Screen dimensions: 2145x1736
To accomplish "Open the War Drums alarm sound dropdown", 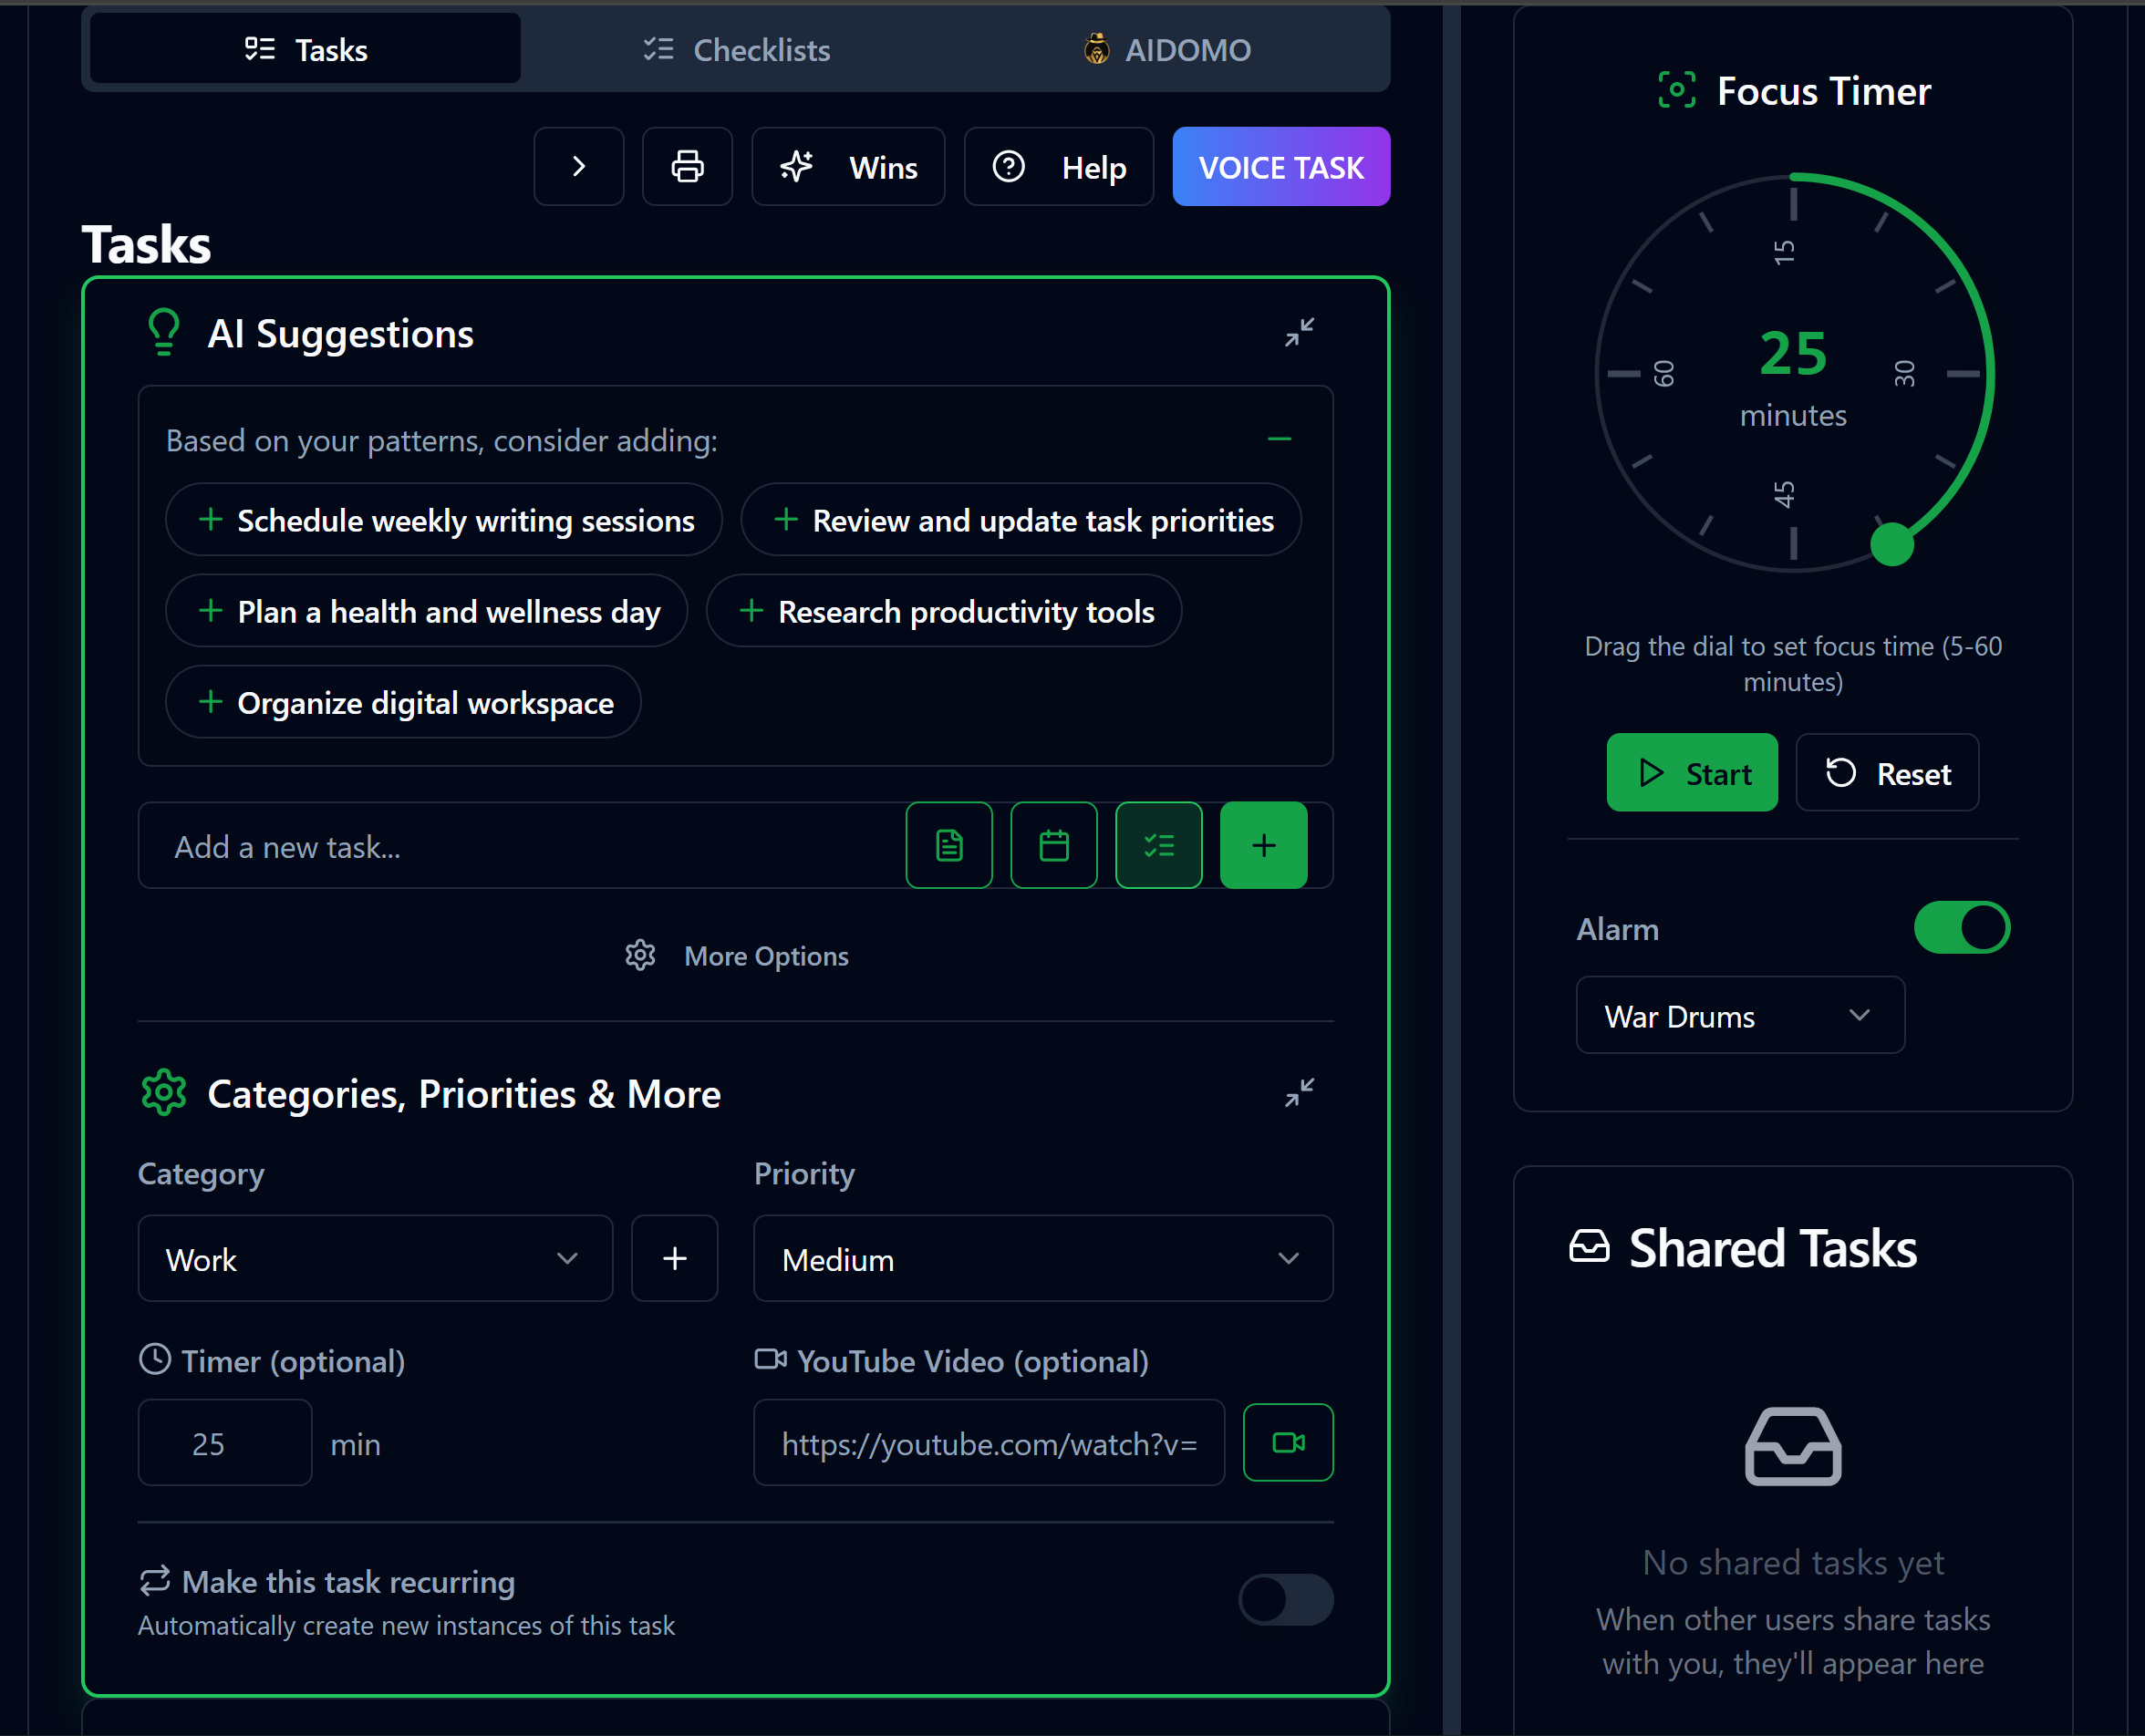I will [x=1740, y=1015].
